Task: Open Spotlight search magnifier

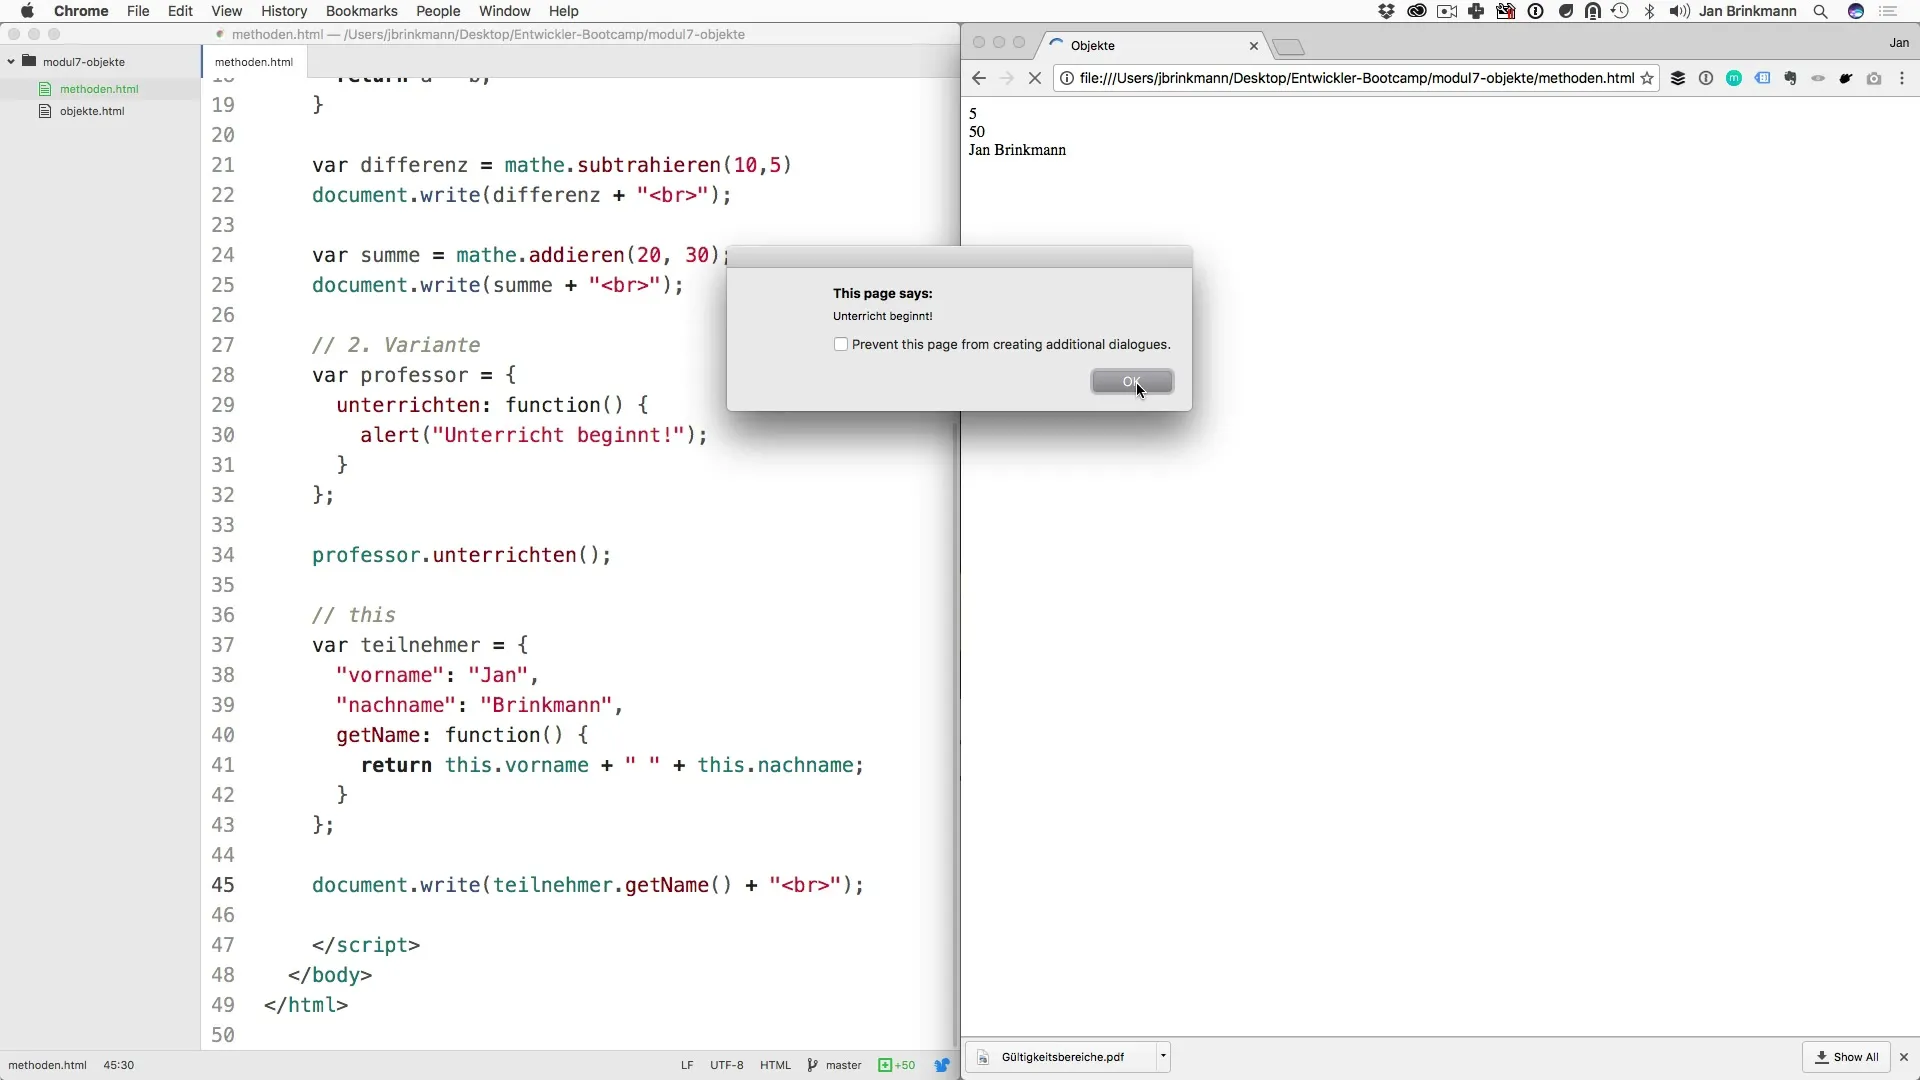Action: [x=1821, y=11]
